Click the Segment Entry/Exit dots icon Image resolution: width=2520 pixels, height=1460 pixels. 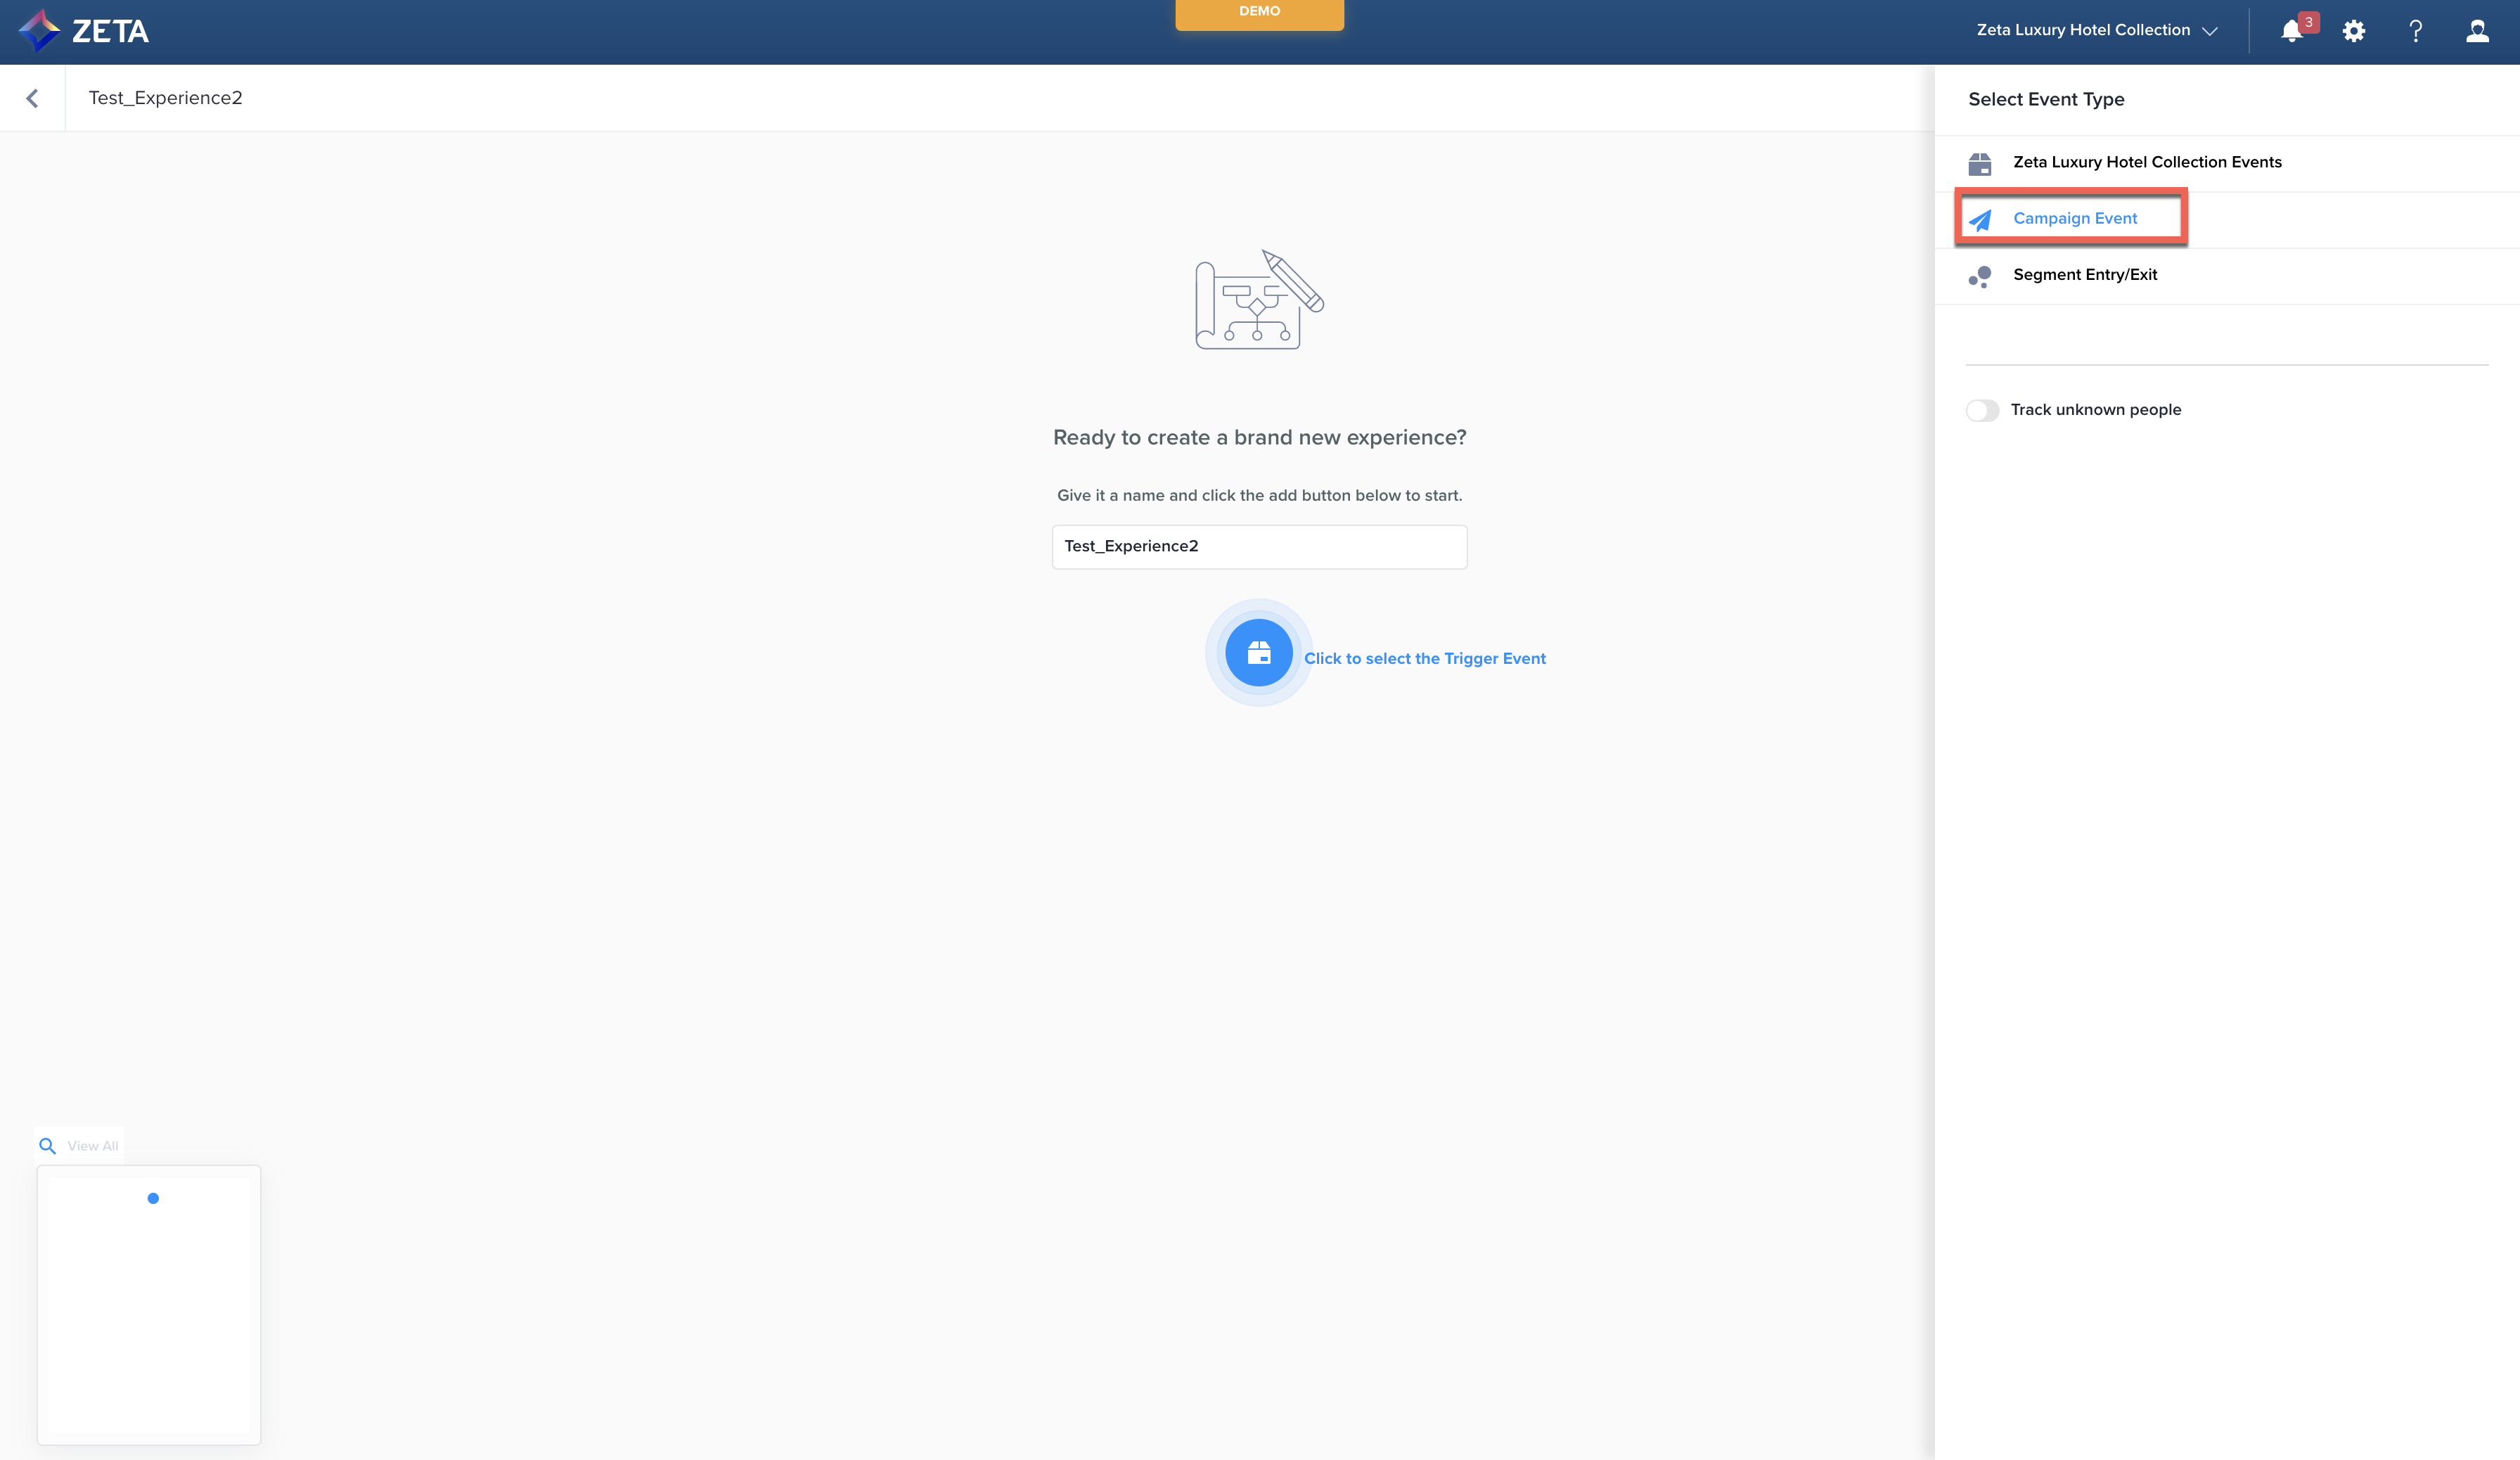click(x=1980, y=276)
